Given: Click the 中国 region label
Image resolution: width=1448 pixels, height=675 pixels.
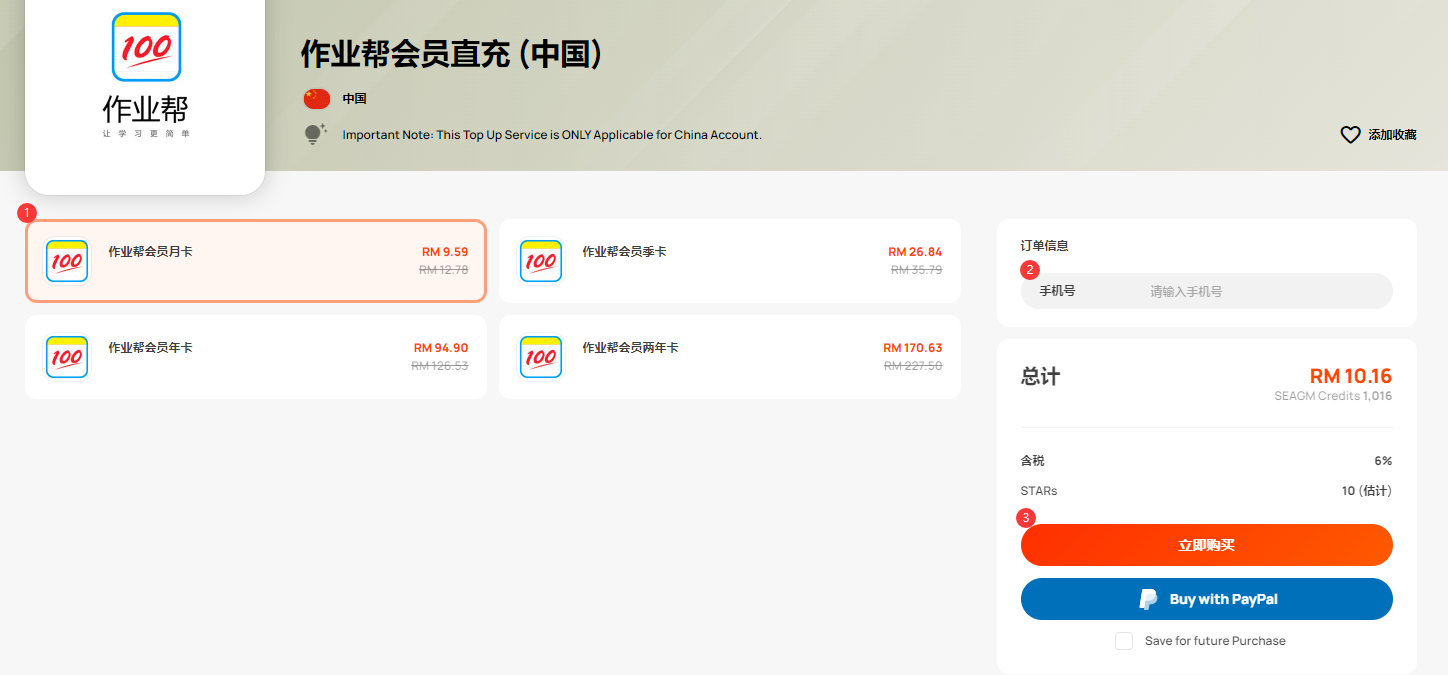Looking at the screenshot, I should (354, 99).
